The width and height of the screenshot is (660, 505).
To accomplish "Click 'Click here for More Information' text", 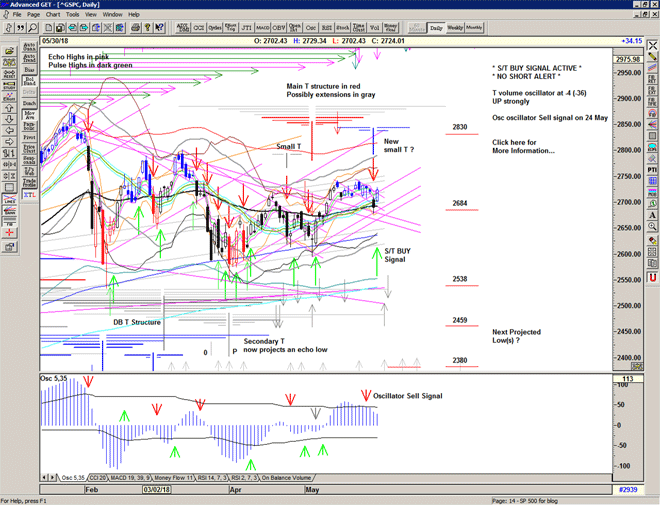I will tap(523, 146).
